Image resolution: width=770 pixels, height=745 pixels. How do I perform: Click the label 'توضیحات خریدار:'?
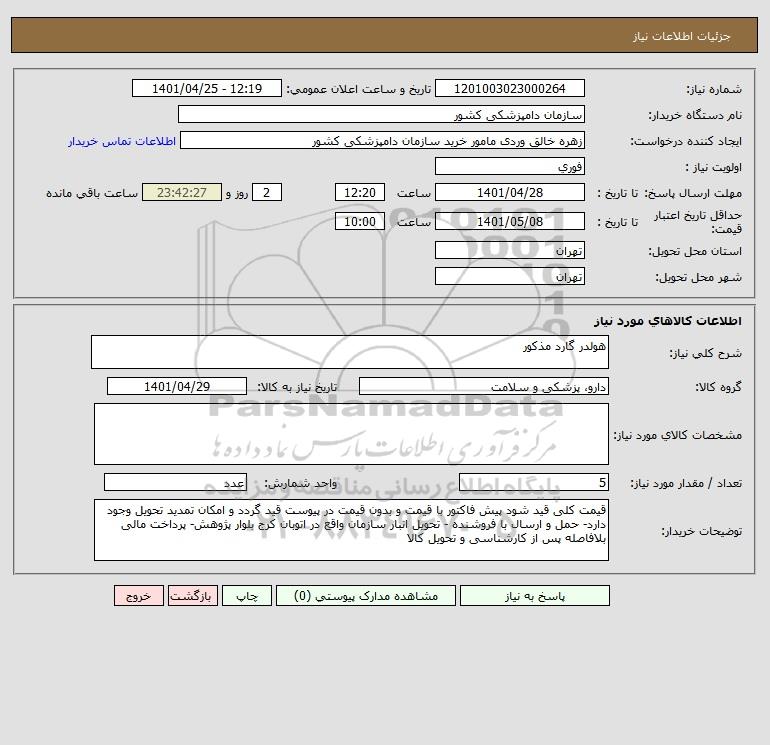[702, 531]
